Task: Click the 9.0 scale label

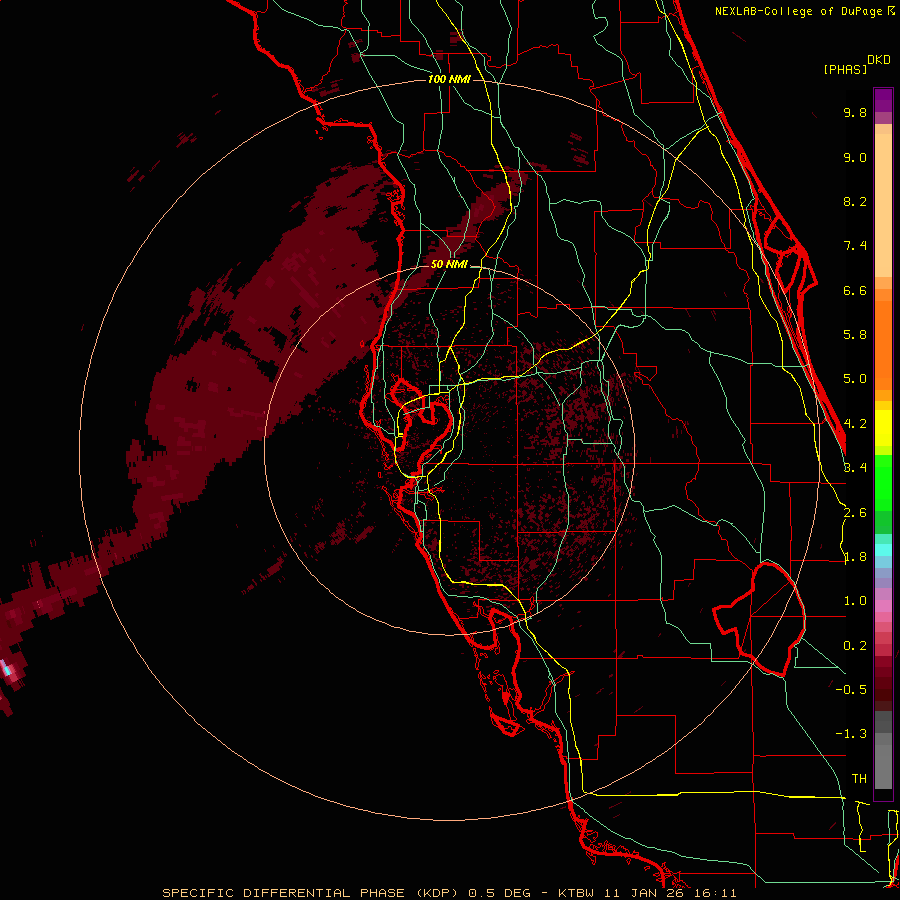Action: click(x=855, y=157)
